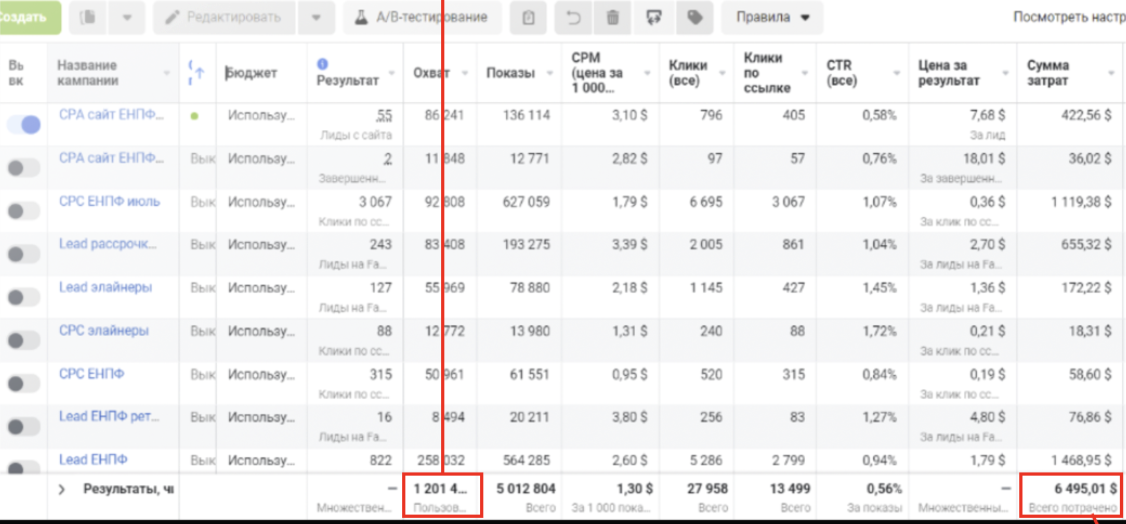Enable the CPC ЕНПФ июль campaign toggle
The height and width of the screenshot is (524, 1126).
(24, 211)
